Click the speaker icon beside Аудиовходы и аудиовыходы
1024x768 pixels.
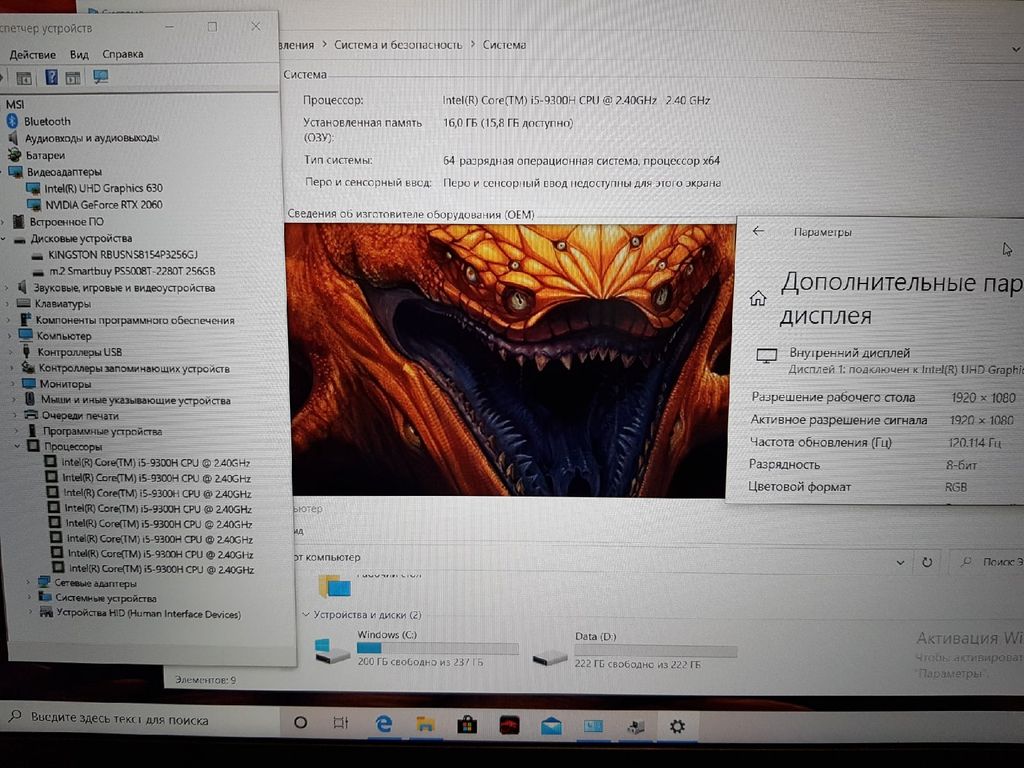pyautogui.click(x=13, y=138)
